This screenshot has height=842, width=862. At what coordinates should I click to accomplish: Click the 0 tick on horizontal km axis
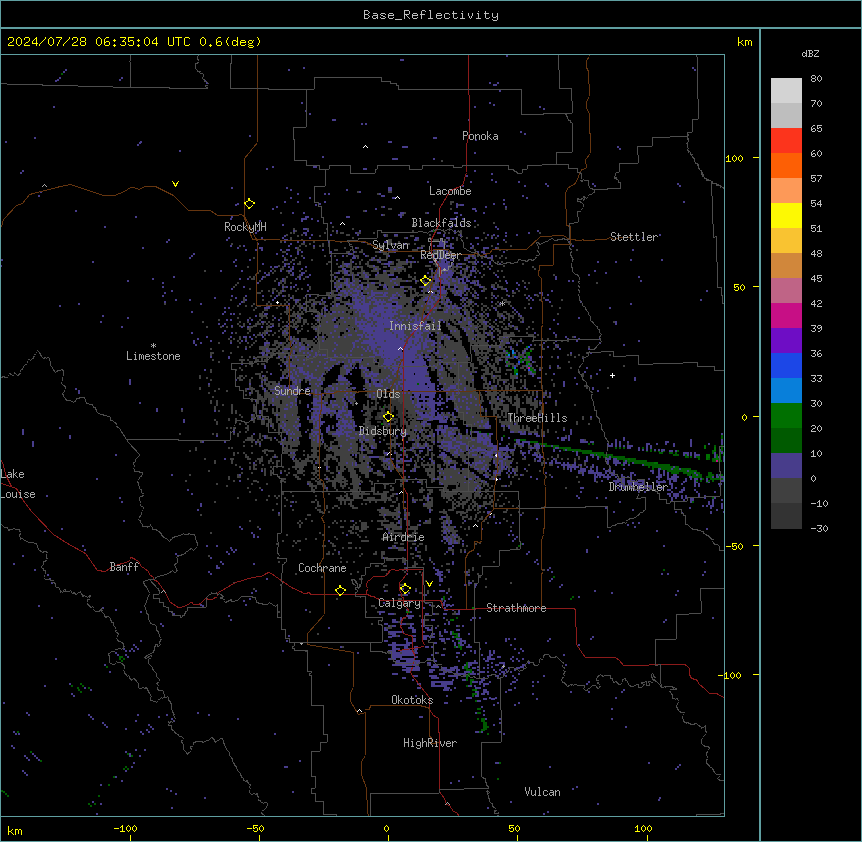coord(386,829)
